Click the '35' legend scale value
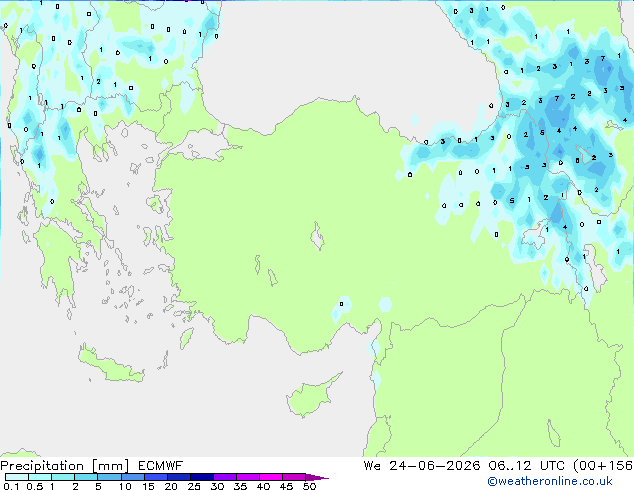The image size is (634, 490). [240, 486]
